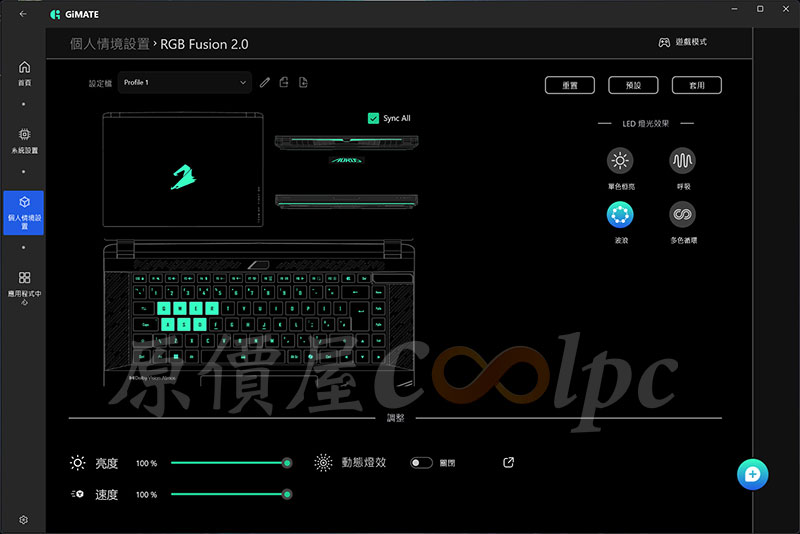
Task: Click the dynamic lighting burst icon
Action: coord(323,463)
